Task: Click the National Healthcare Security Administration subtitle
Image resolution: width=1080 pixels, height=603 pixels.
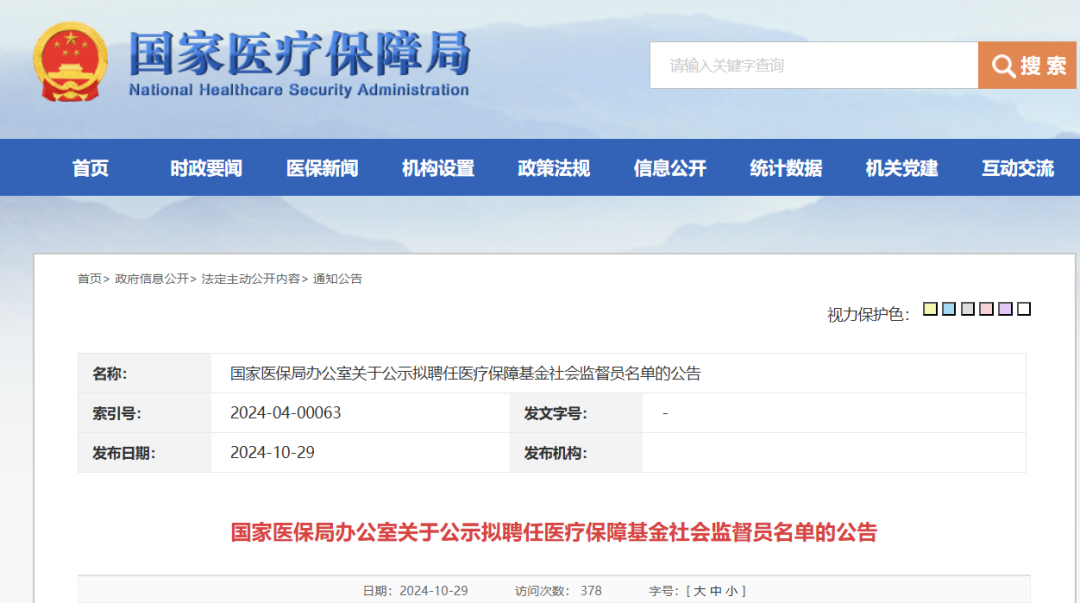Action: pos(299,90)
